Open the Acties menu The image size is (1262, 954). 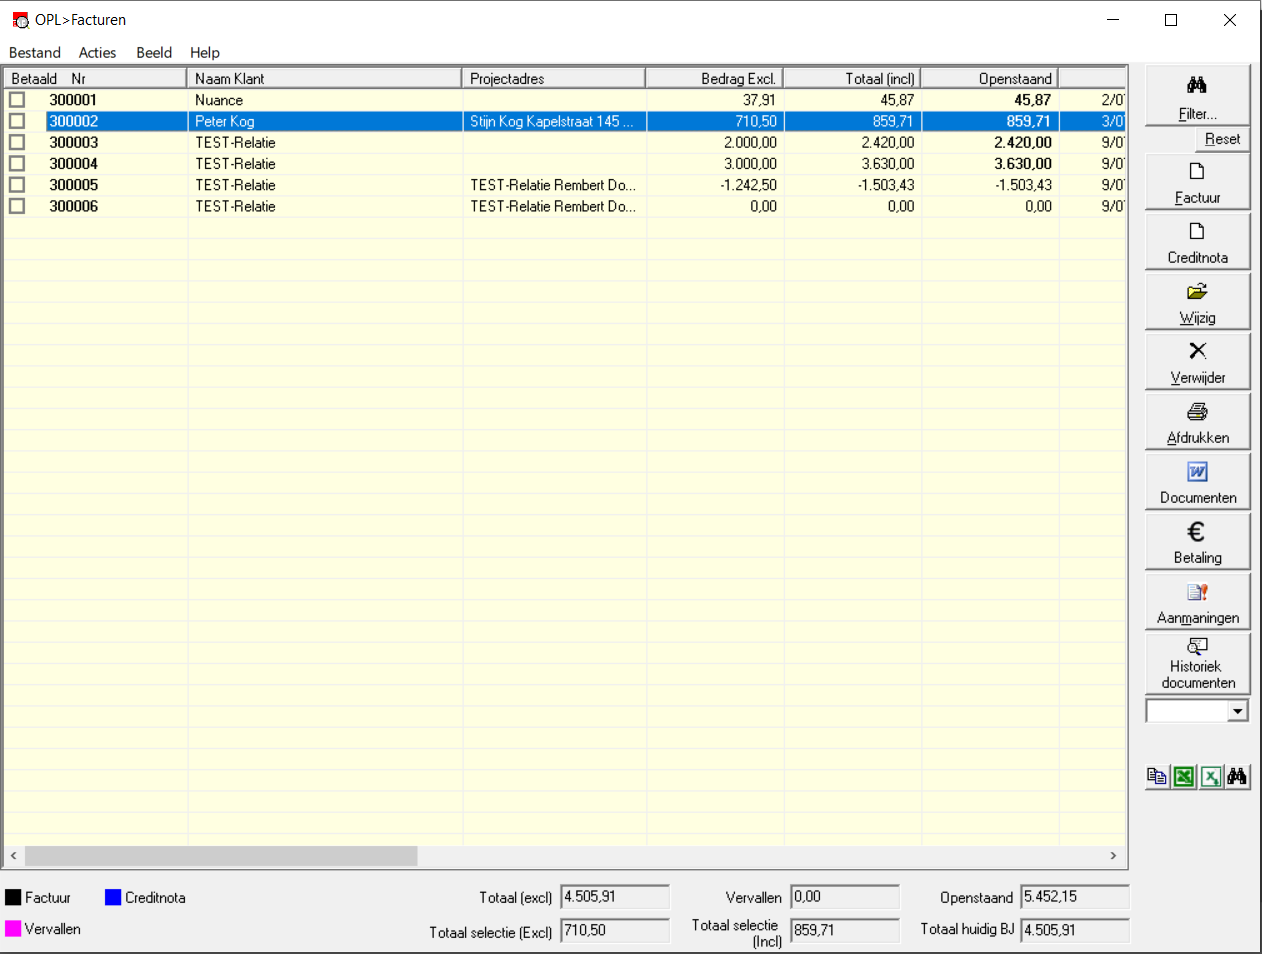tap(97, 52)
